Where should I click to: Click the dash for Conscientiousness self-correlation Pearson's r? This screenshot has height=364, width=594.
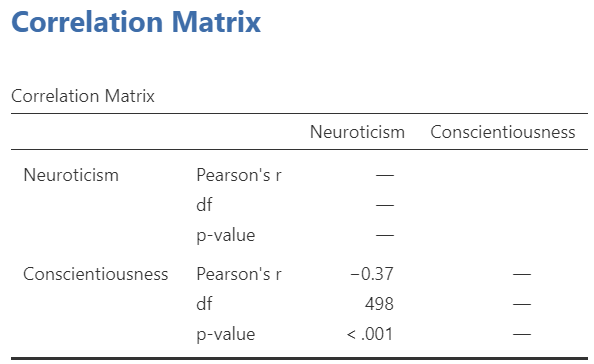[x=522, y=274]
